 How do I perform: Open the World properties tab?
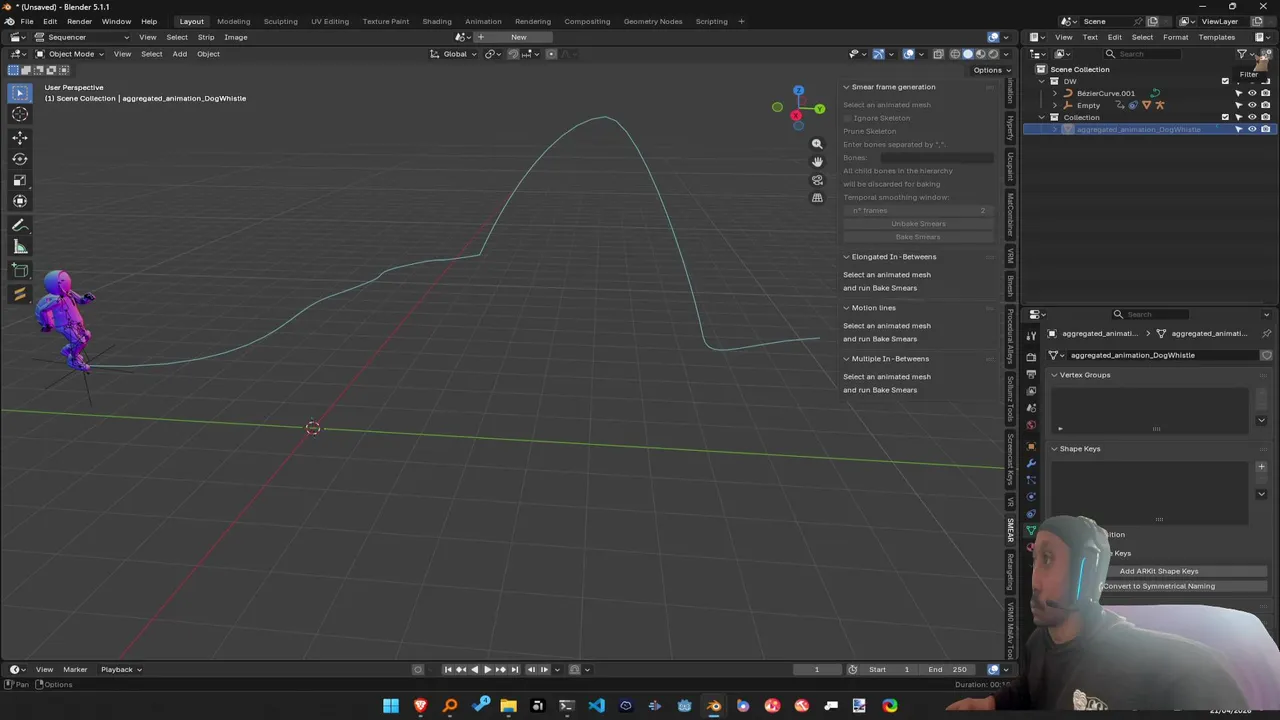(1031, 425)
